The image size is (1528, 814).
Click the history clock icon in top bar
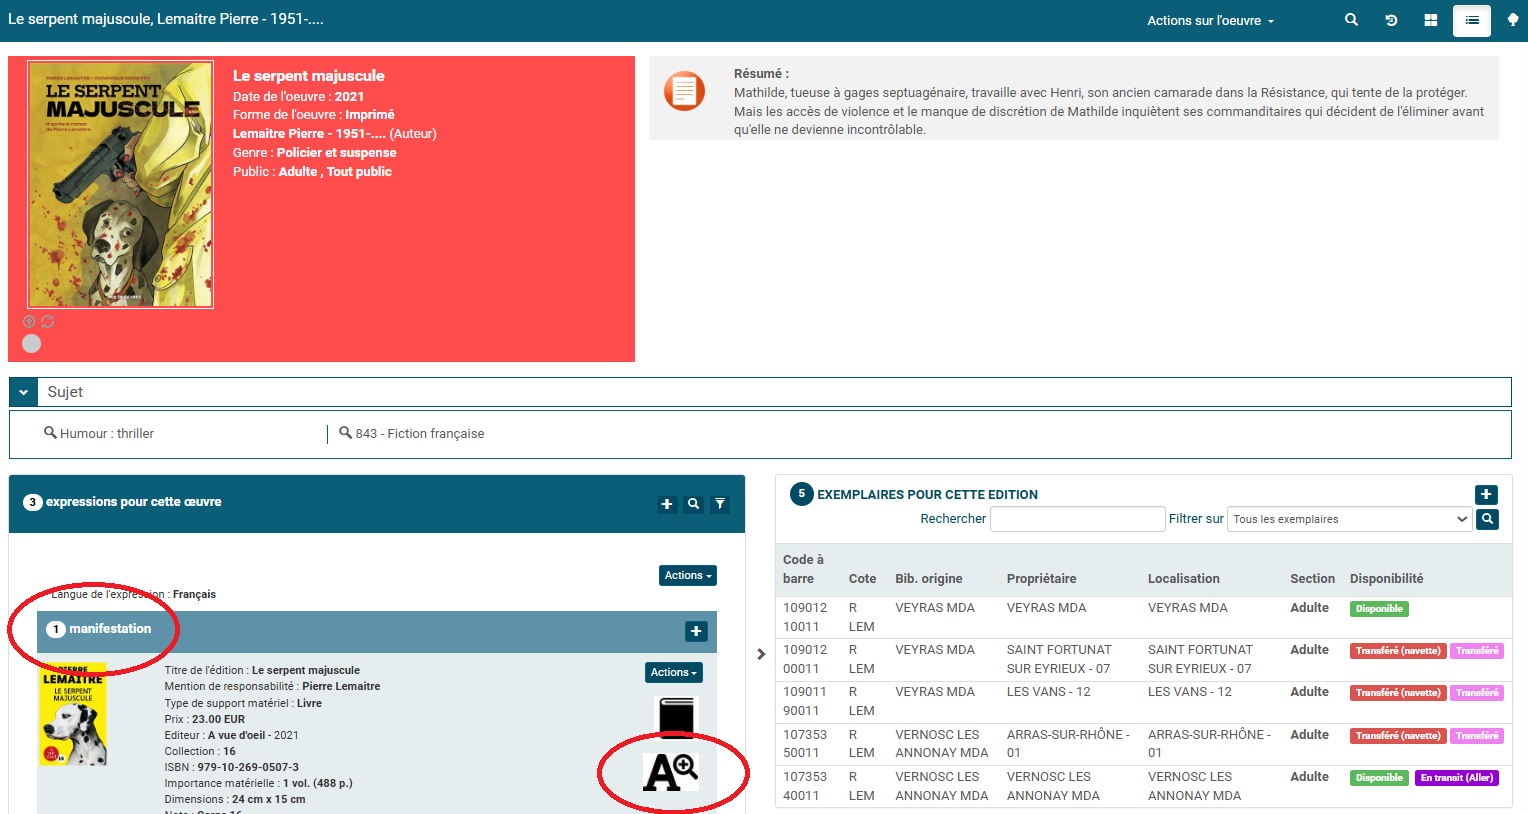[x=1391, y=20]
